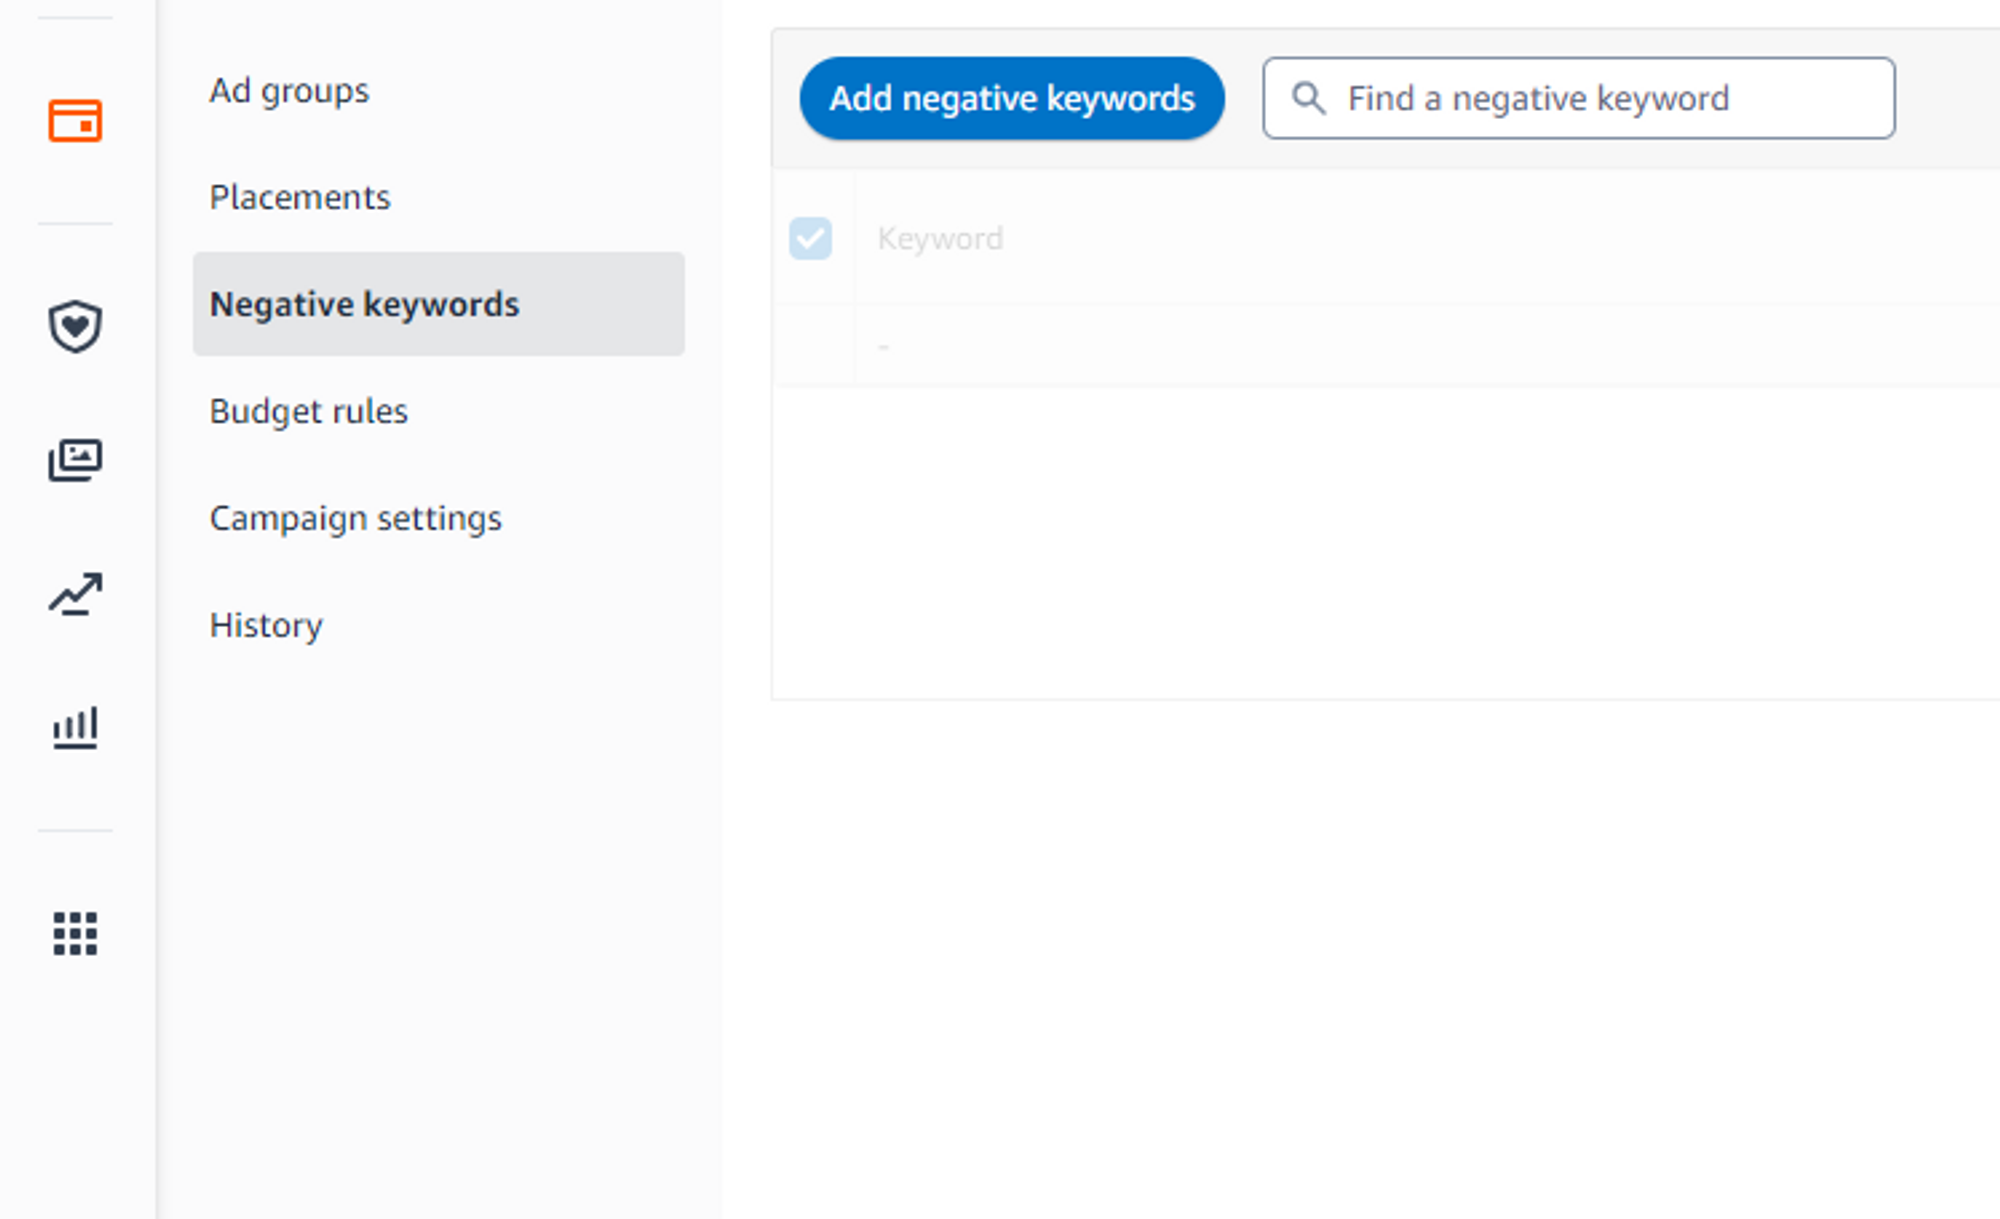Open the campaigns card icon in sidebar
The width and height of the screenshot is (2000, 1219).
[75, 121]
